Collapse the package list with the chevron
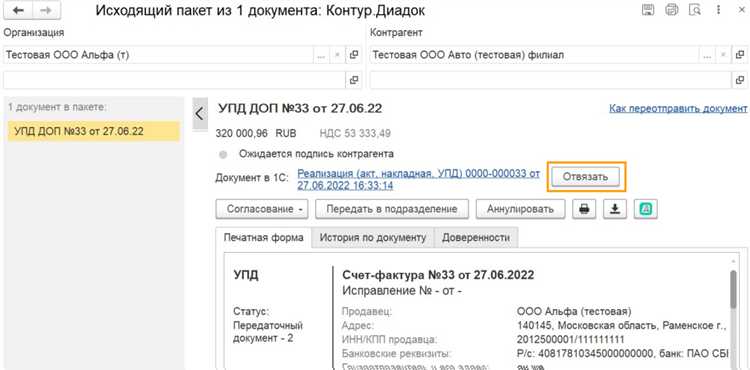The image size is (750, 370). [x=199, y=114]
